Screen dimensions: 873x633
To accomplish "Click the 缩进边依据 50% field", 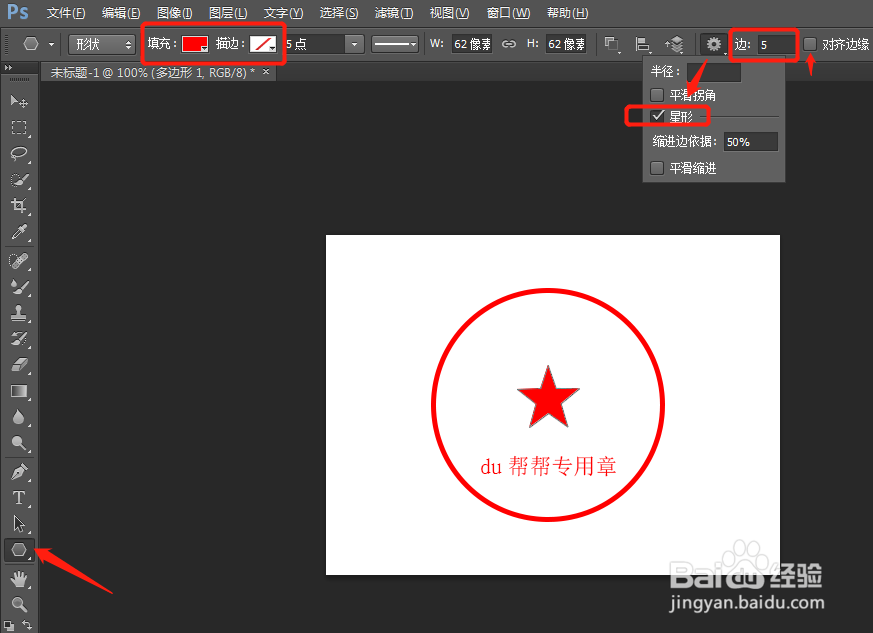I will (751, 141).
